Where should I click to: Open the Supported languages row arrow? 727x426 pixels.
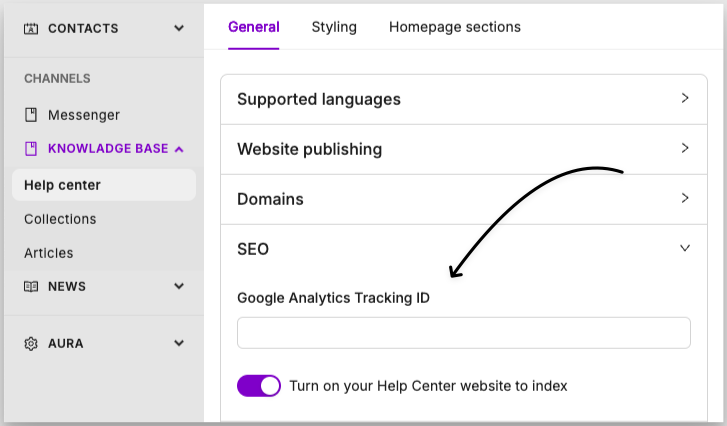click(685, 98)
